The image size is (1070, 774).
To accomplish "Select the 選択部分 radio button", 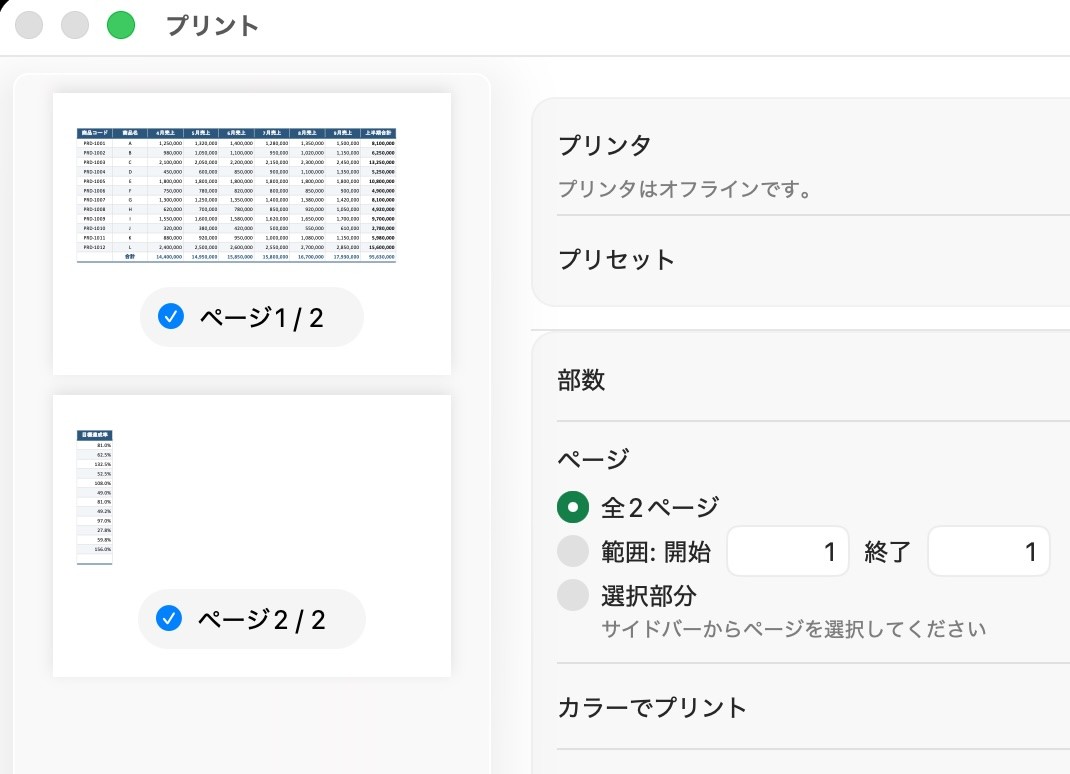I will (x=573, y=595).
